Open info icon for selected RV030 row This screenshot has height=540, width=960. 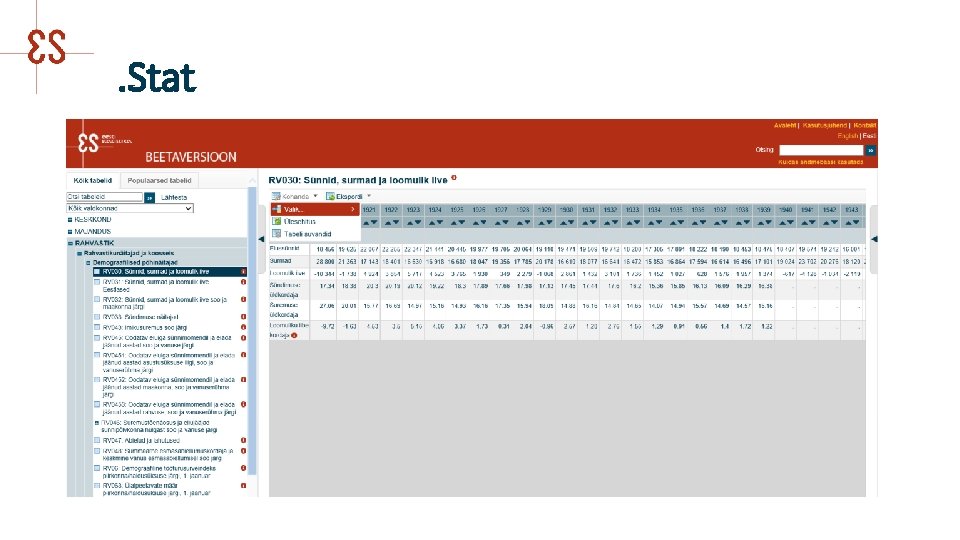click(x=244, y=271)
